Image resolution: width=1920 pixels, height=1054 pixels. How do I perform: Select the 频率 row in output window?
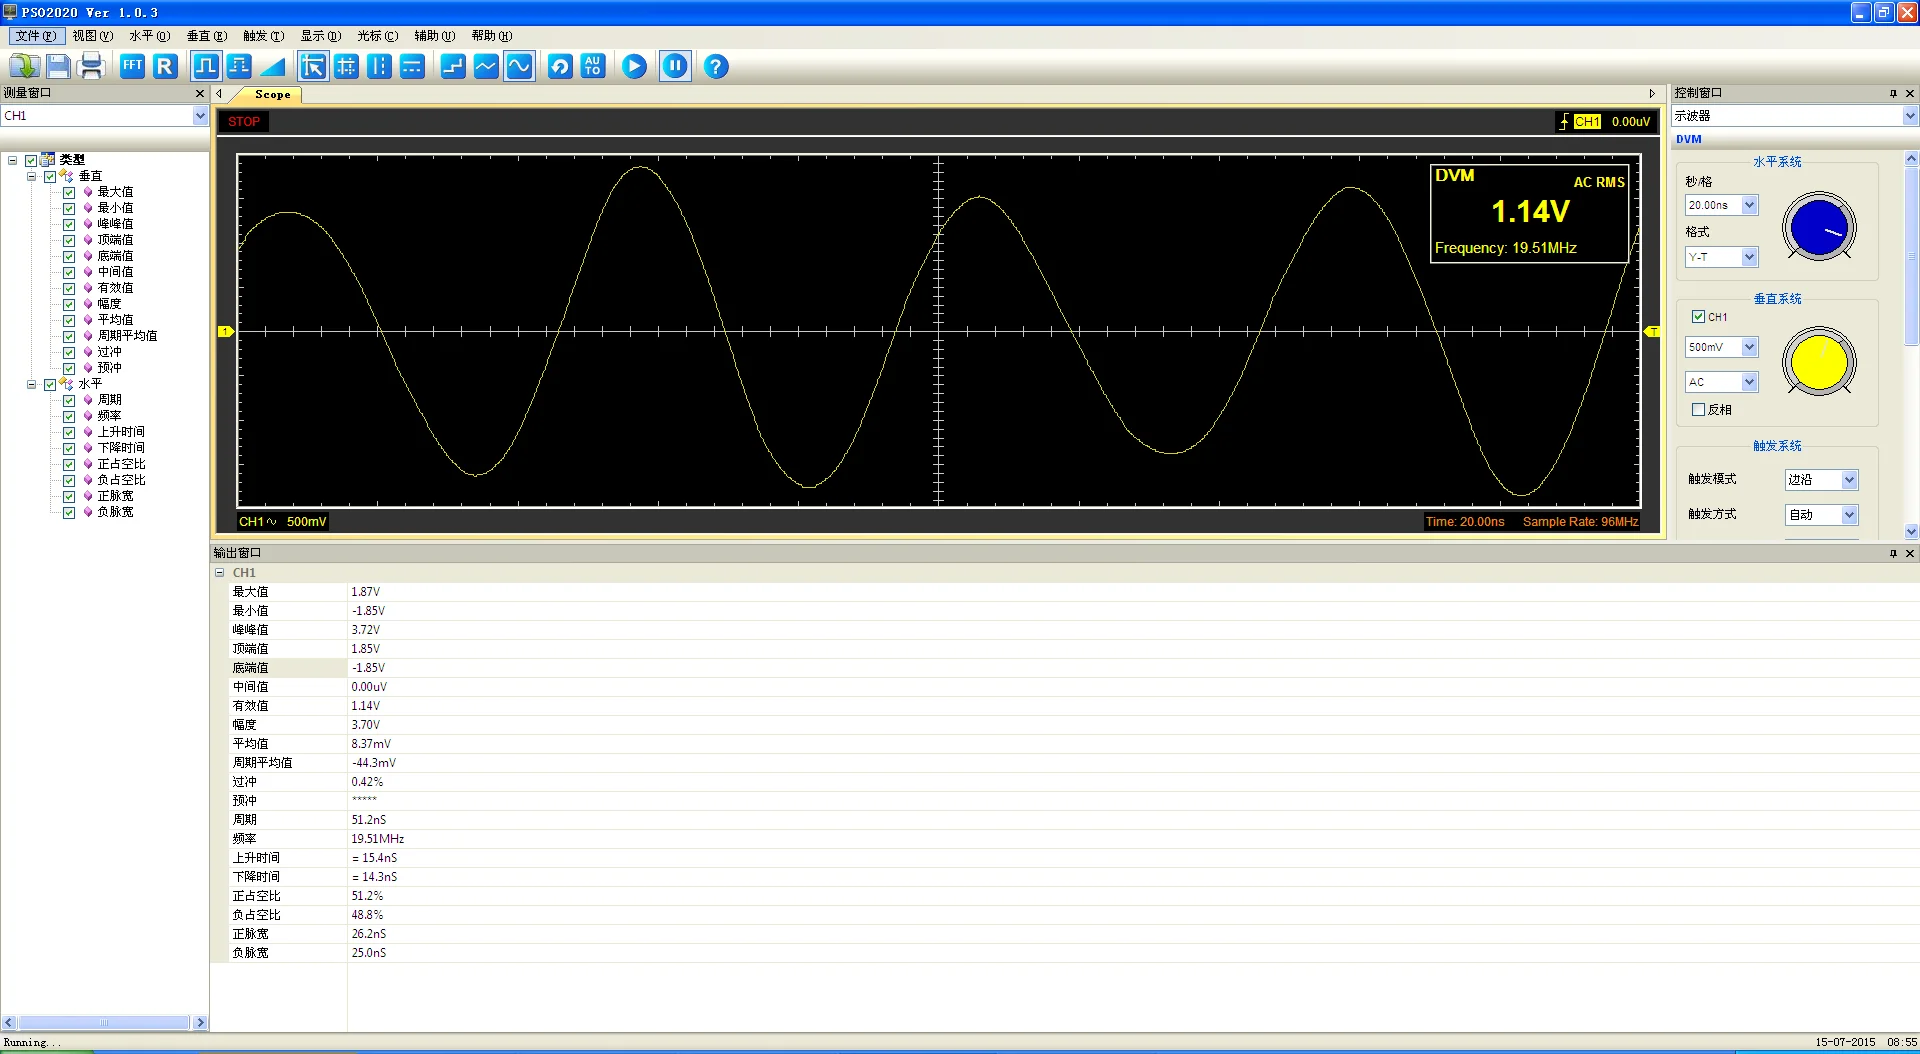[x=1065, y=838]
